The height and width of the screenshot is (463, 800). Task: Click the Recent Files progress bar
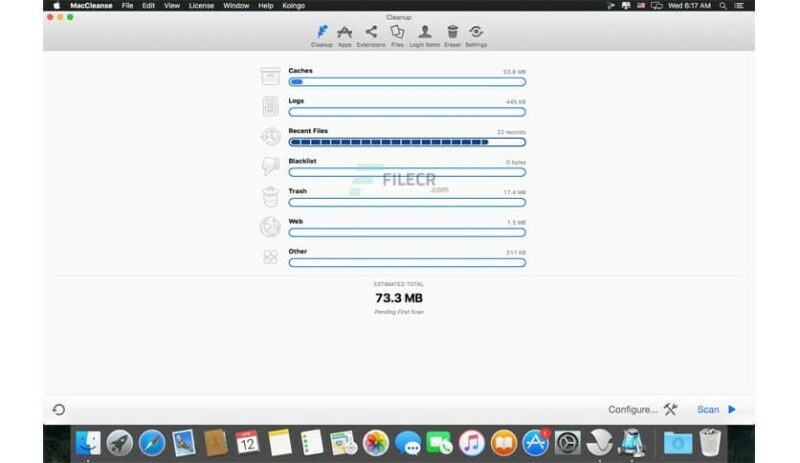tap(407, 142)
